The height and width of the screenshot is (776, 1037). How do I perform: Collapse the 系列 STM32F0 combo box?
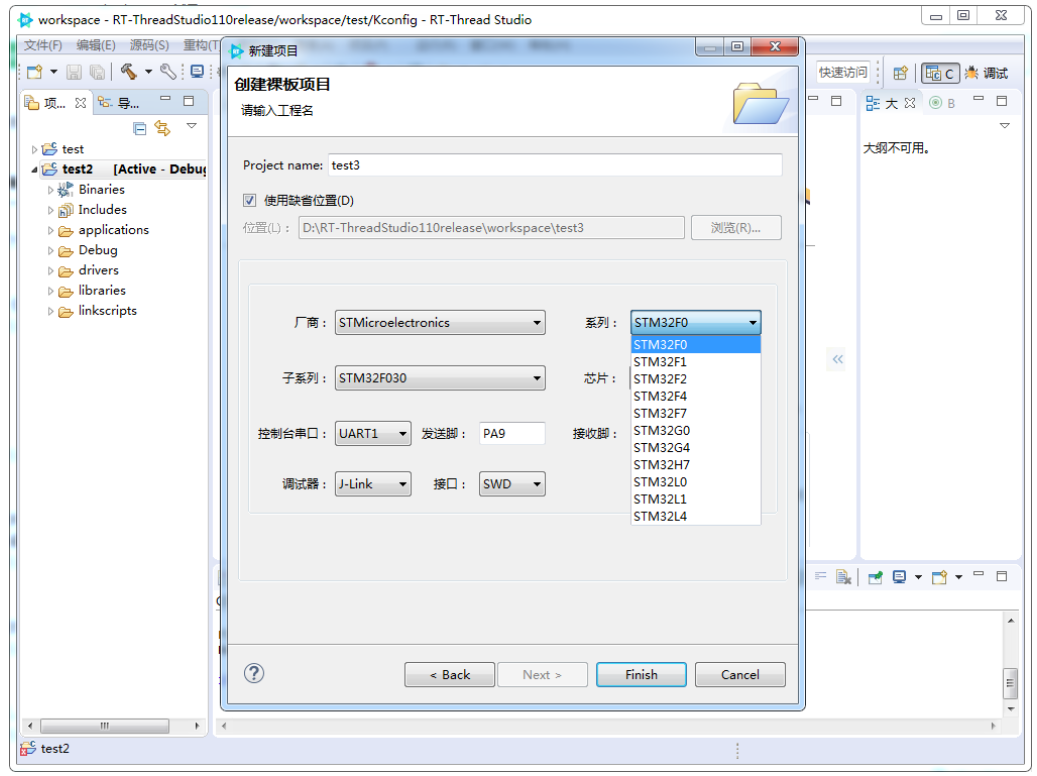696,323
